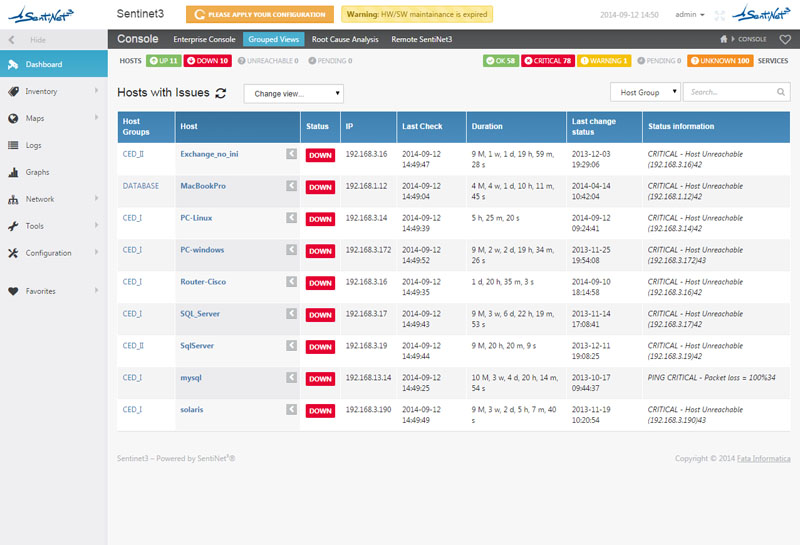Switch to Enterprise Console tab
The image size is (800, 545).
204,39
